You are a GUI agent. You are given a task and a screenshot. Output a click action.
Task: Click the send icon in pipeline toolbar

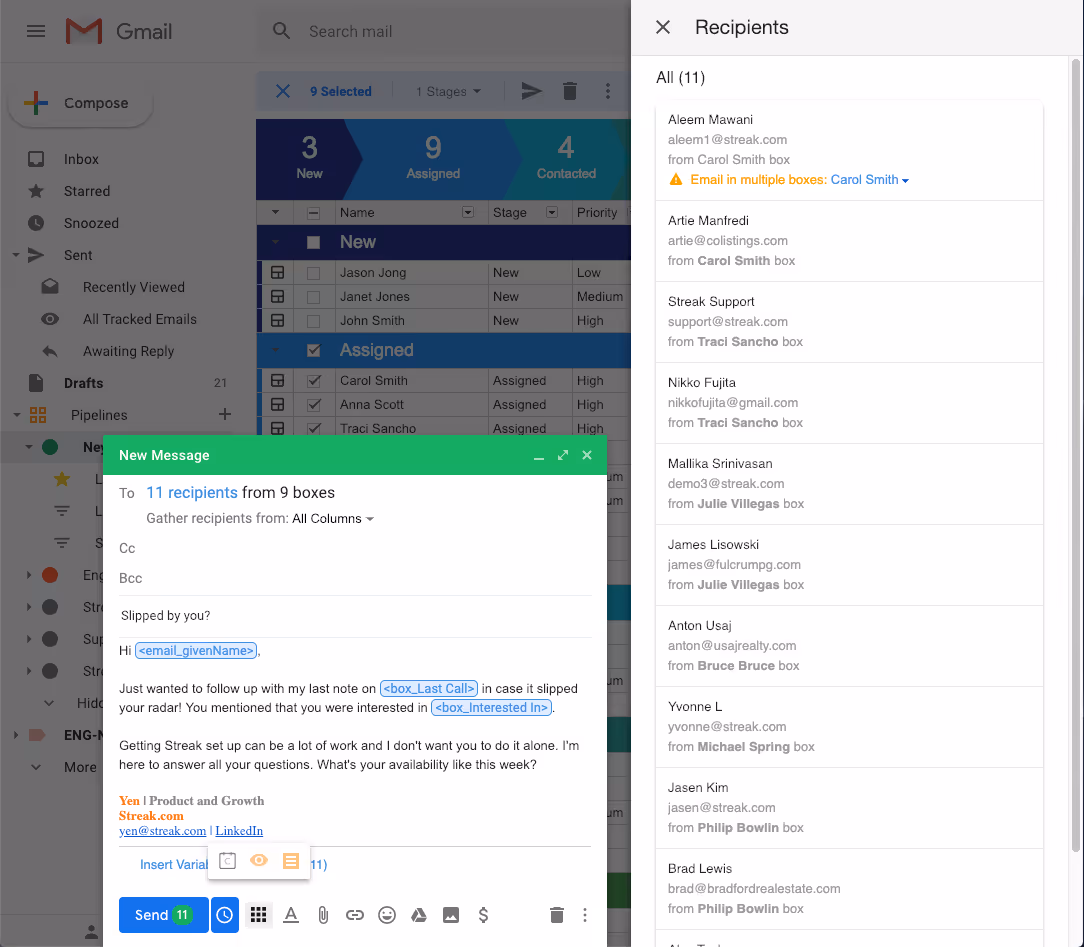[531, 91]
